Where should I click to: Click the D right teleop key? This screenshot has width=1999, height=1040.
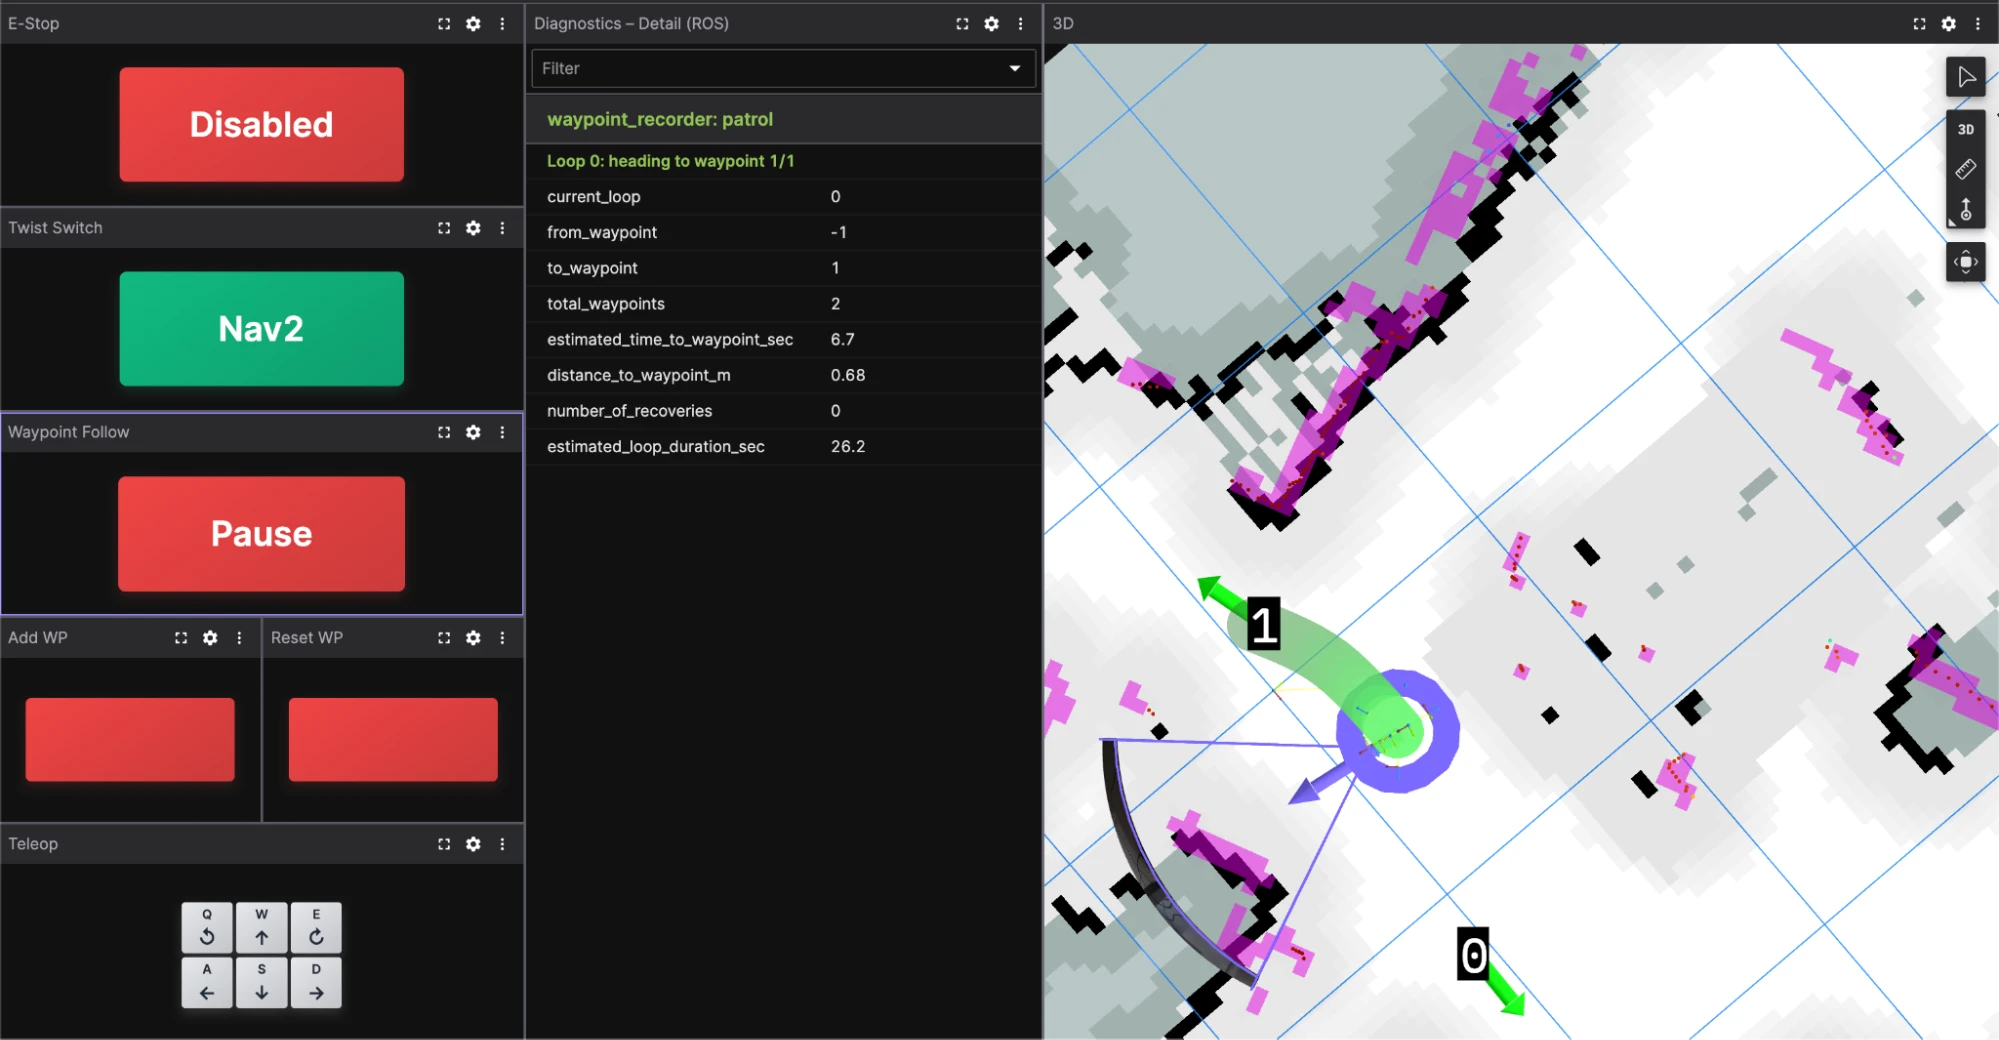coord(316,982)
